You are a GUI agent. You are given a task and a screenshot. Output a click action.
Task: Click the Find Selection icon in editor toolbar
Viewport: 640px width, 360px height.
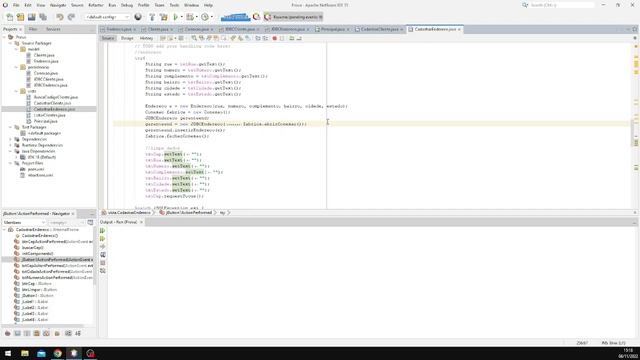(194, 38)
